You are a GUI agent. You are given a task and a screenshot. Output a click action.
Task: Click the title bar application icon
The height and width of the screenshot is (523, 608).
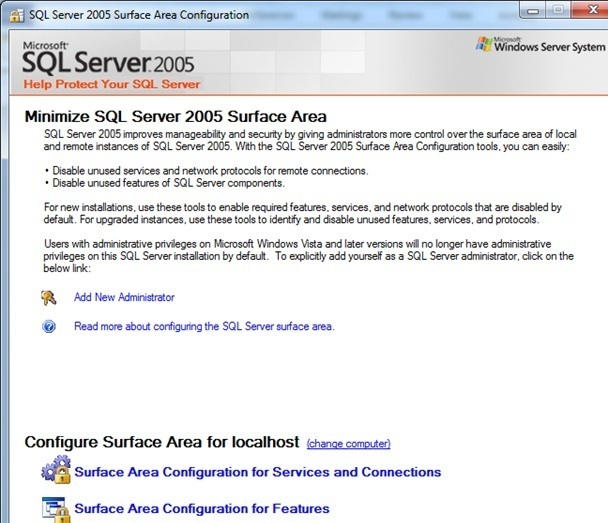click(x=16, y=16)
